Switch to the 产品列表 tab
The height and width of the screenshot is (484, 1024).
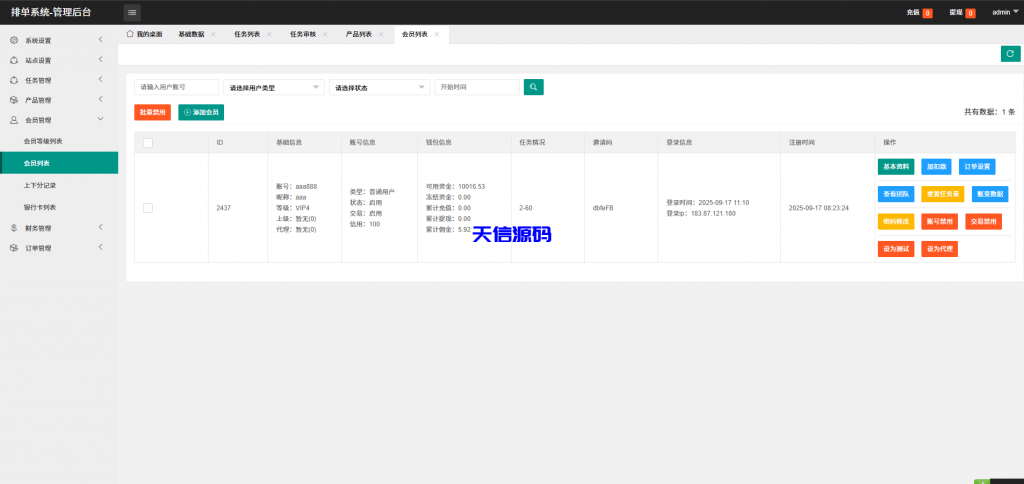tap(358, 34)
